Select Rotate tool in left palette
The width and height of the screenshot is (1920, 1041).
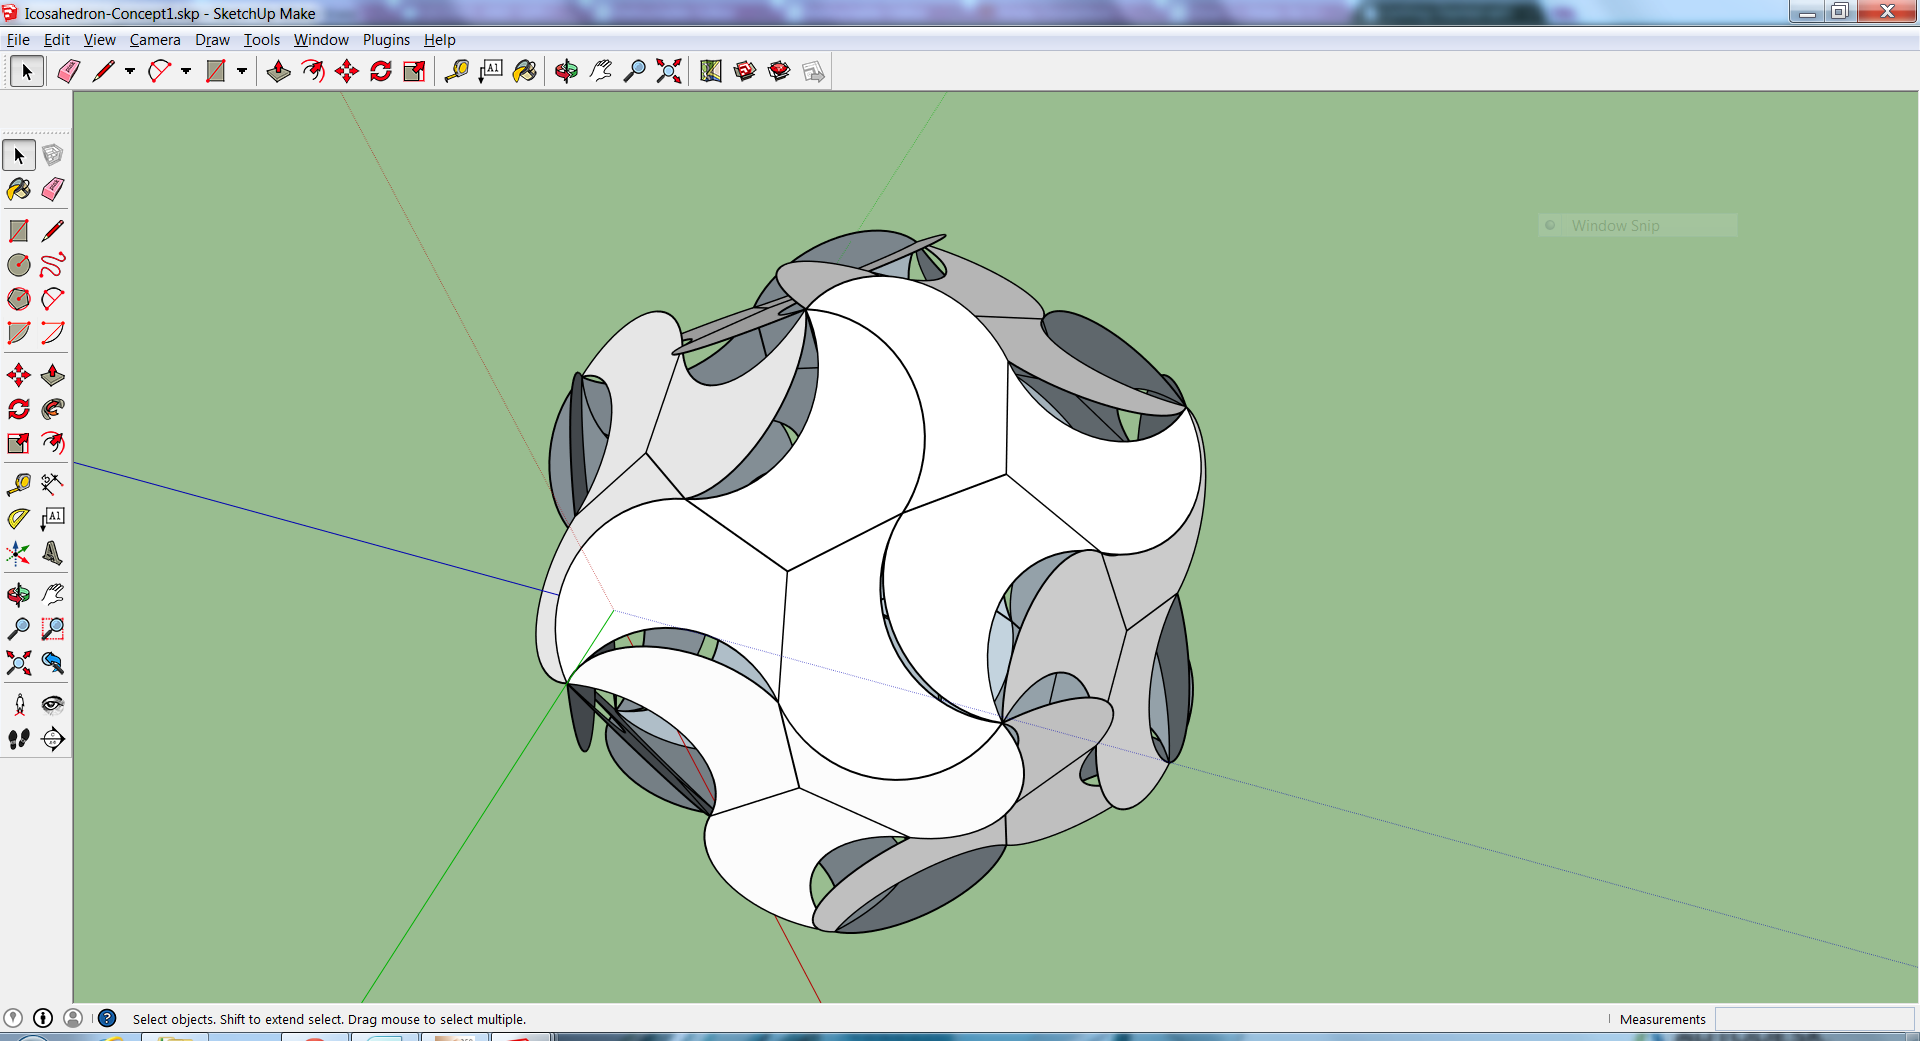coord(19,409)
